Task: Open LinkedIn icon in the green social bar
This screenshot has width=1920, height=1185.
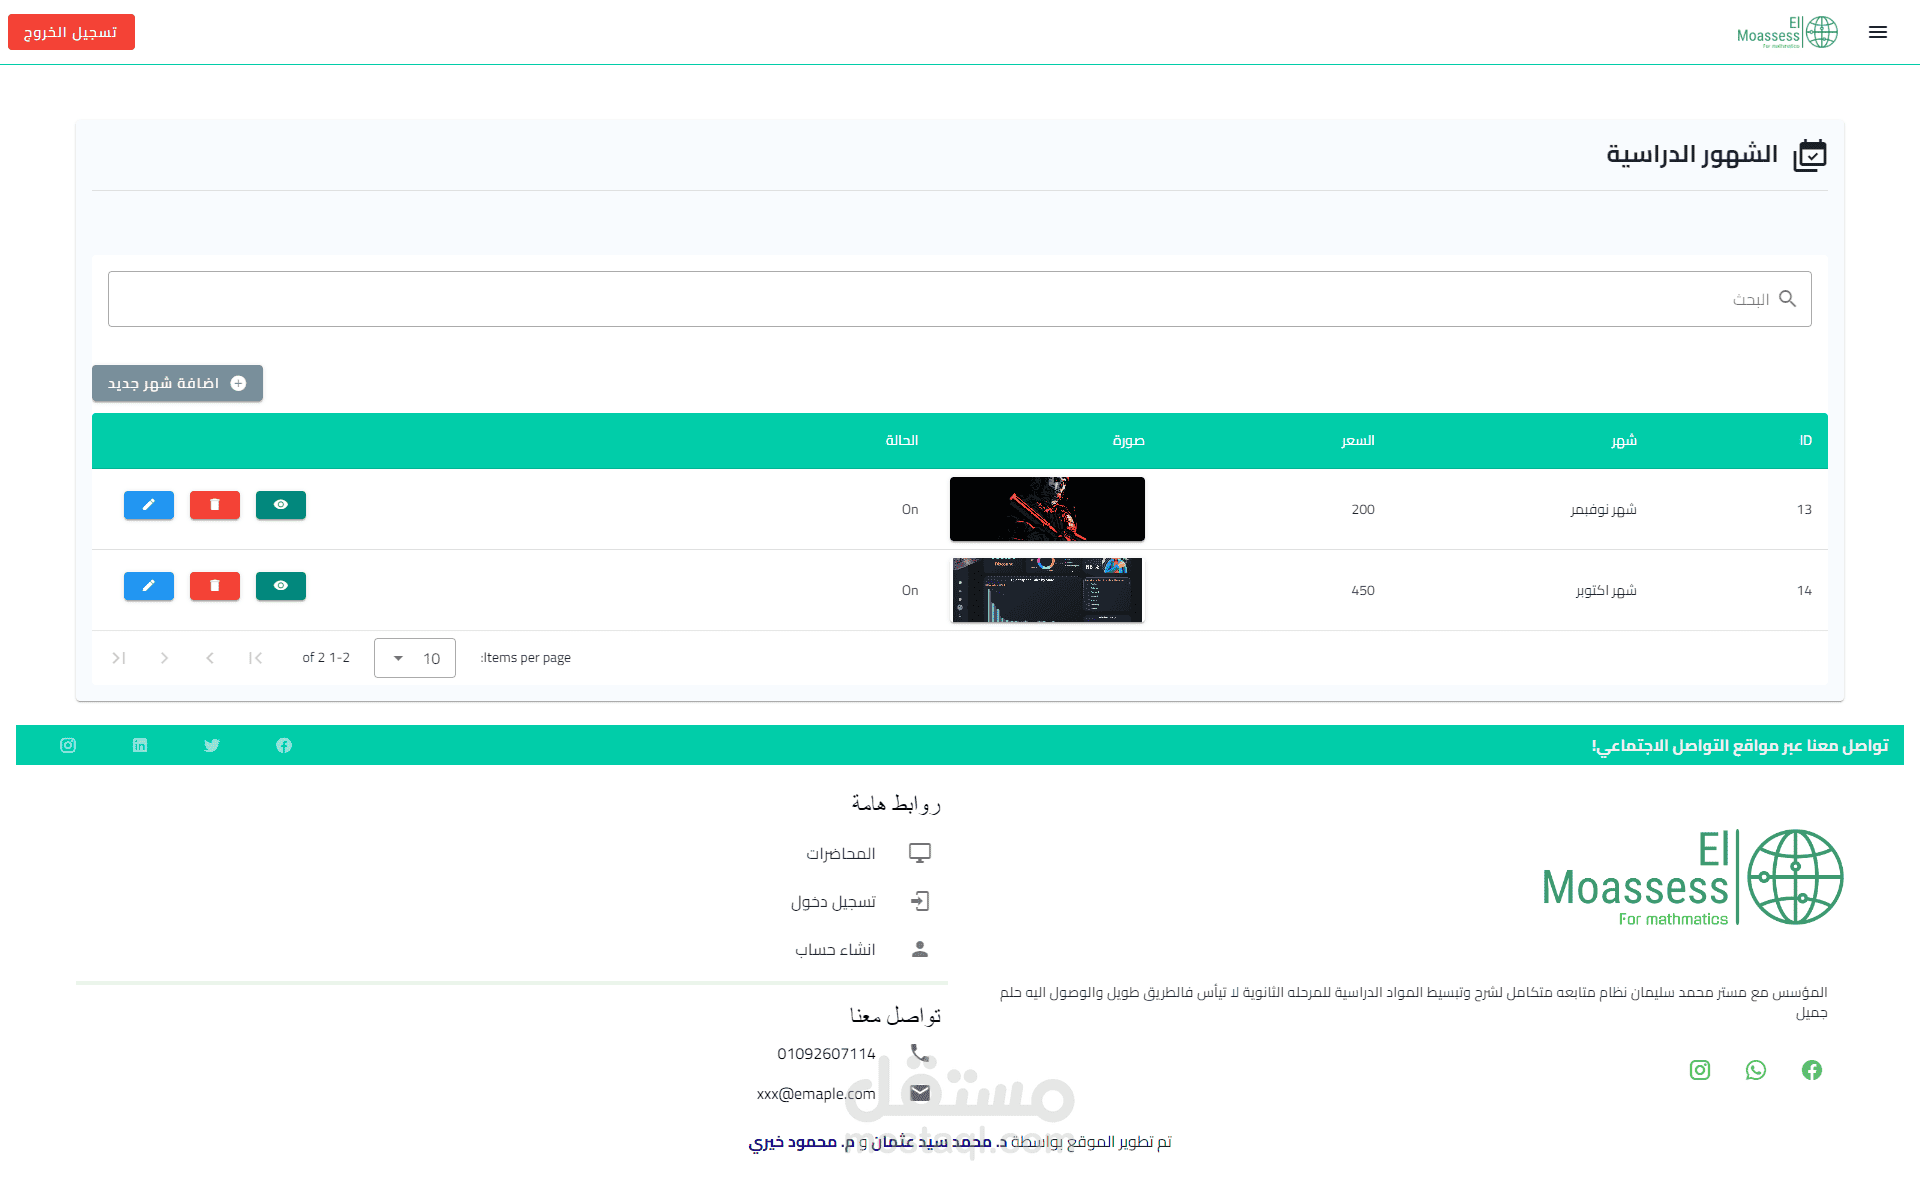Action: [x=140, y=745]
